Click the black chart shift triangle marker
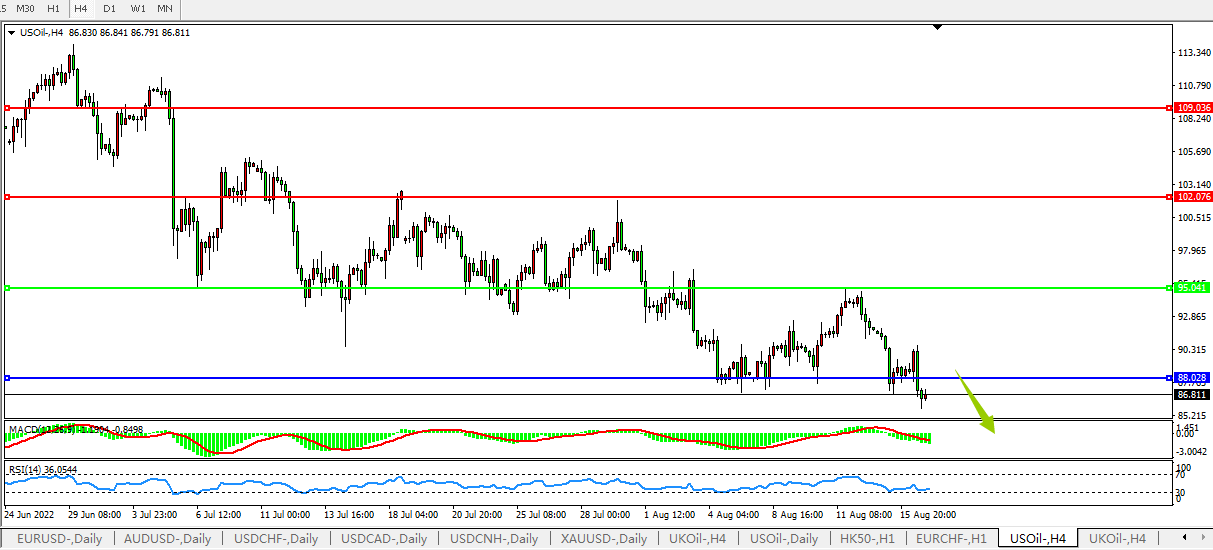 (937, 27)
